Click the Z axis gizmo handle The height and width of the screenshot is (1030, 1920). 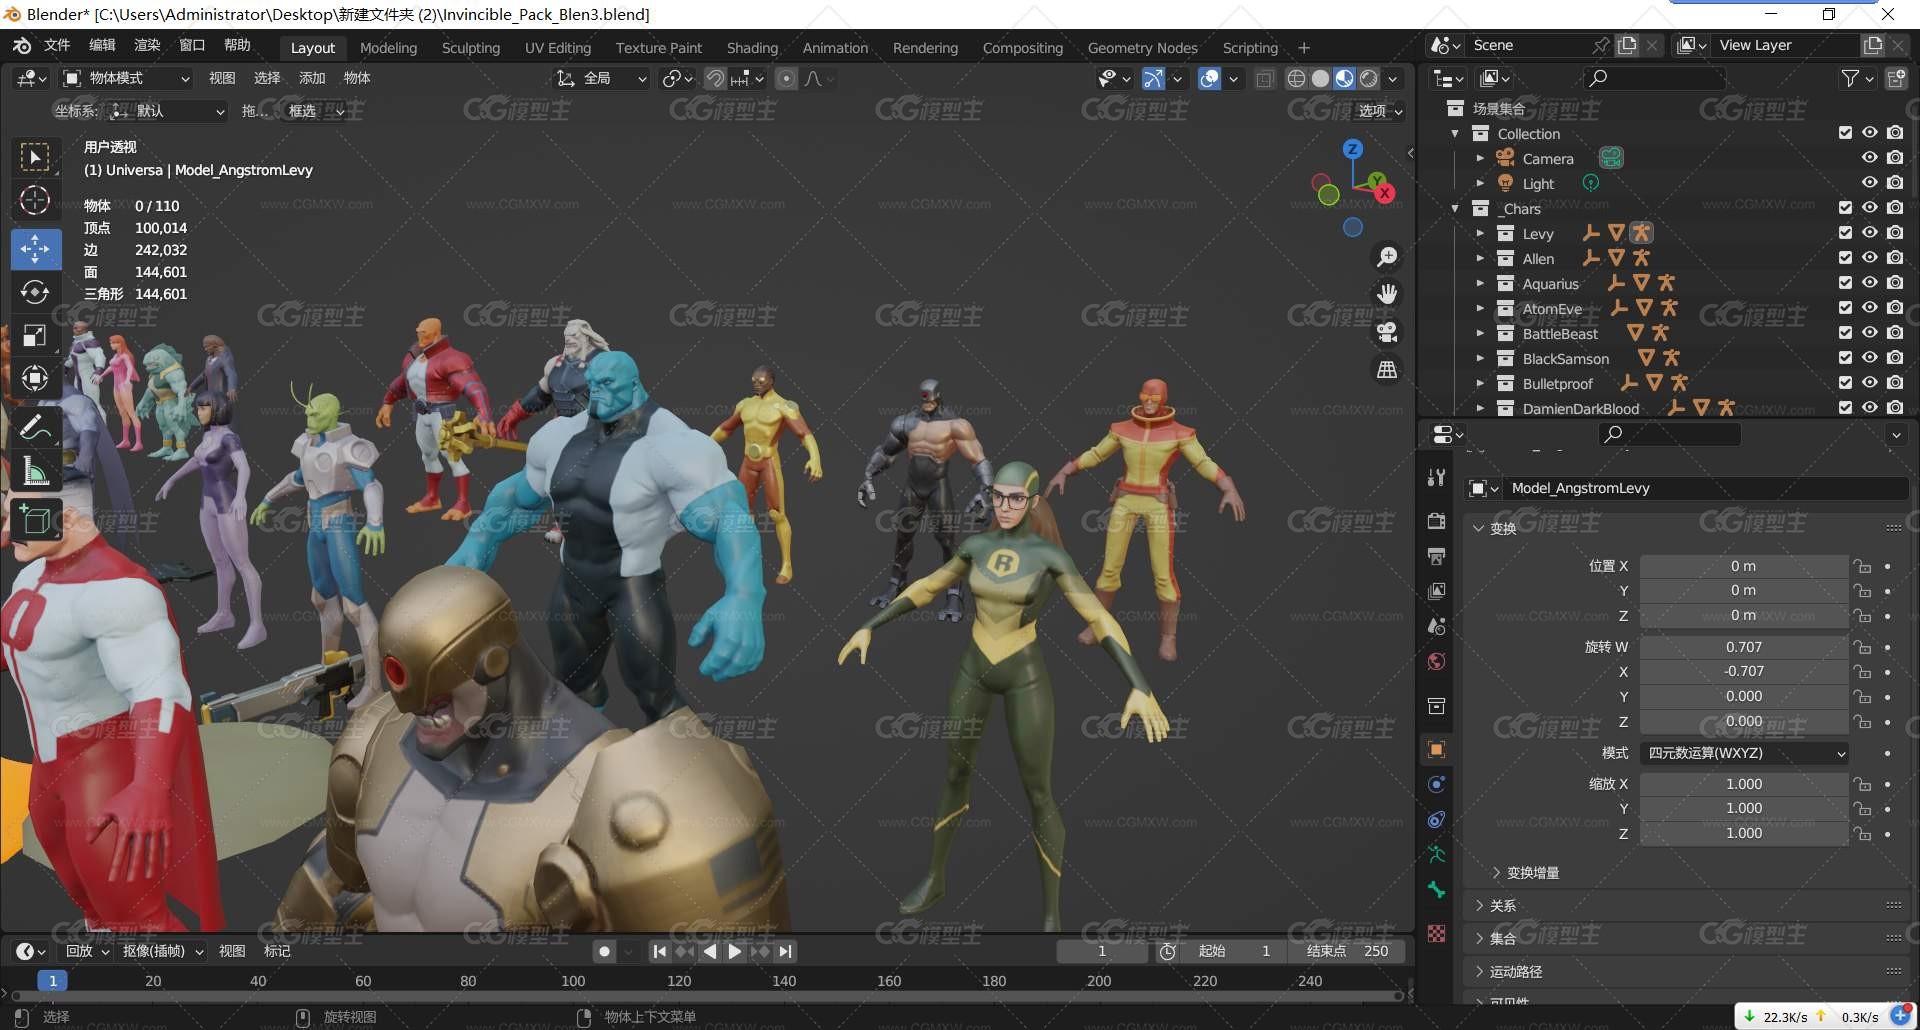click(x=1352, y=149)
